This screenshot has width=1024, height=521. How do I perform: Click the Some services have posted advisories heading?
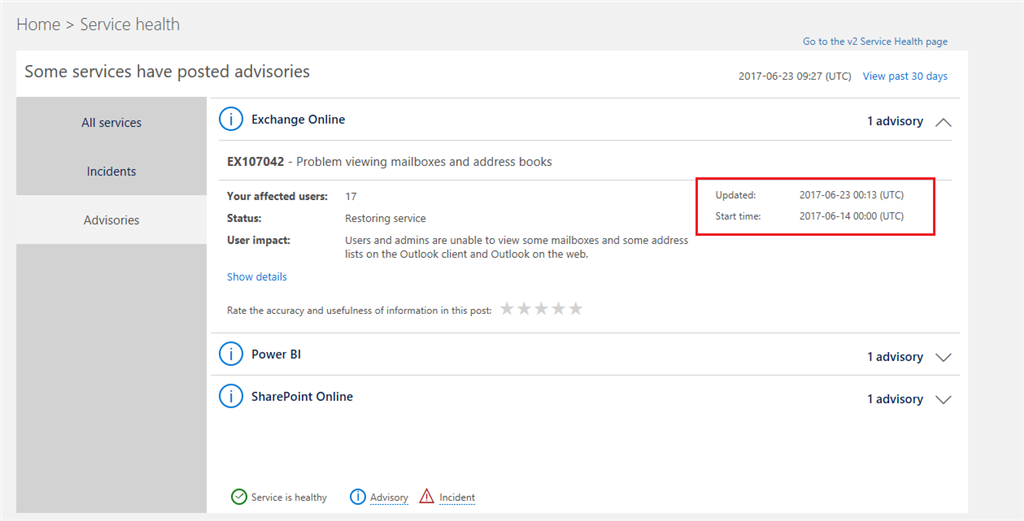pyautogui.click(x=167, y=71)
